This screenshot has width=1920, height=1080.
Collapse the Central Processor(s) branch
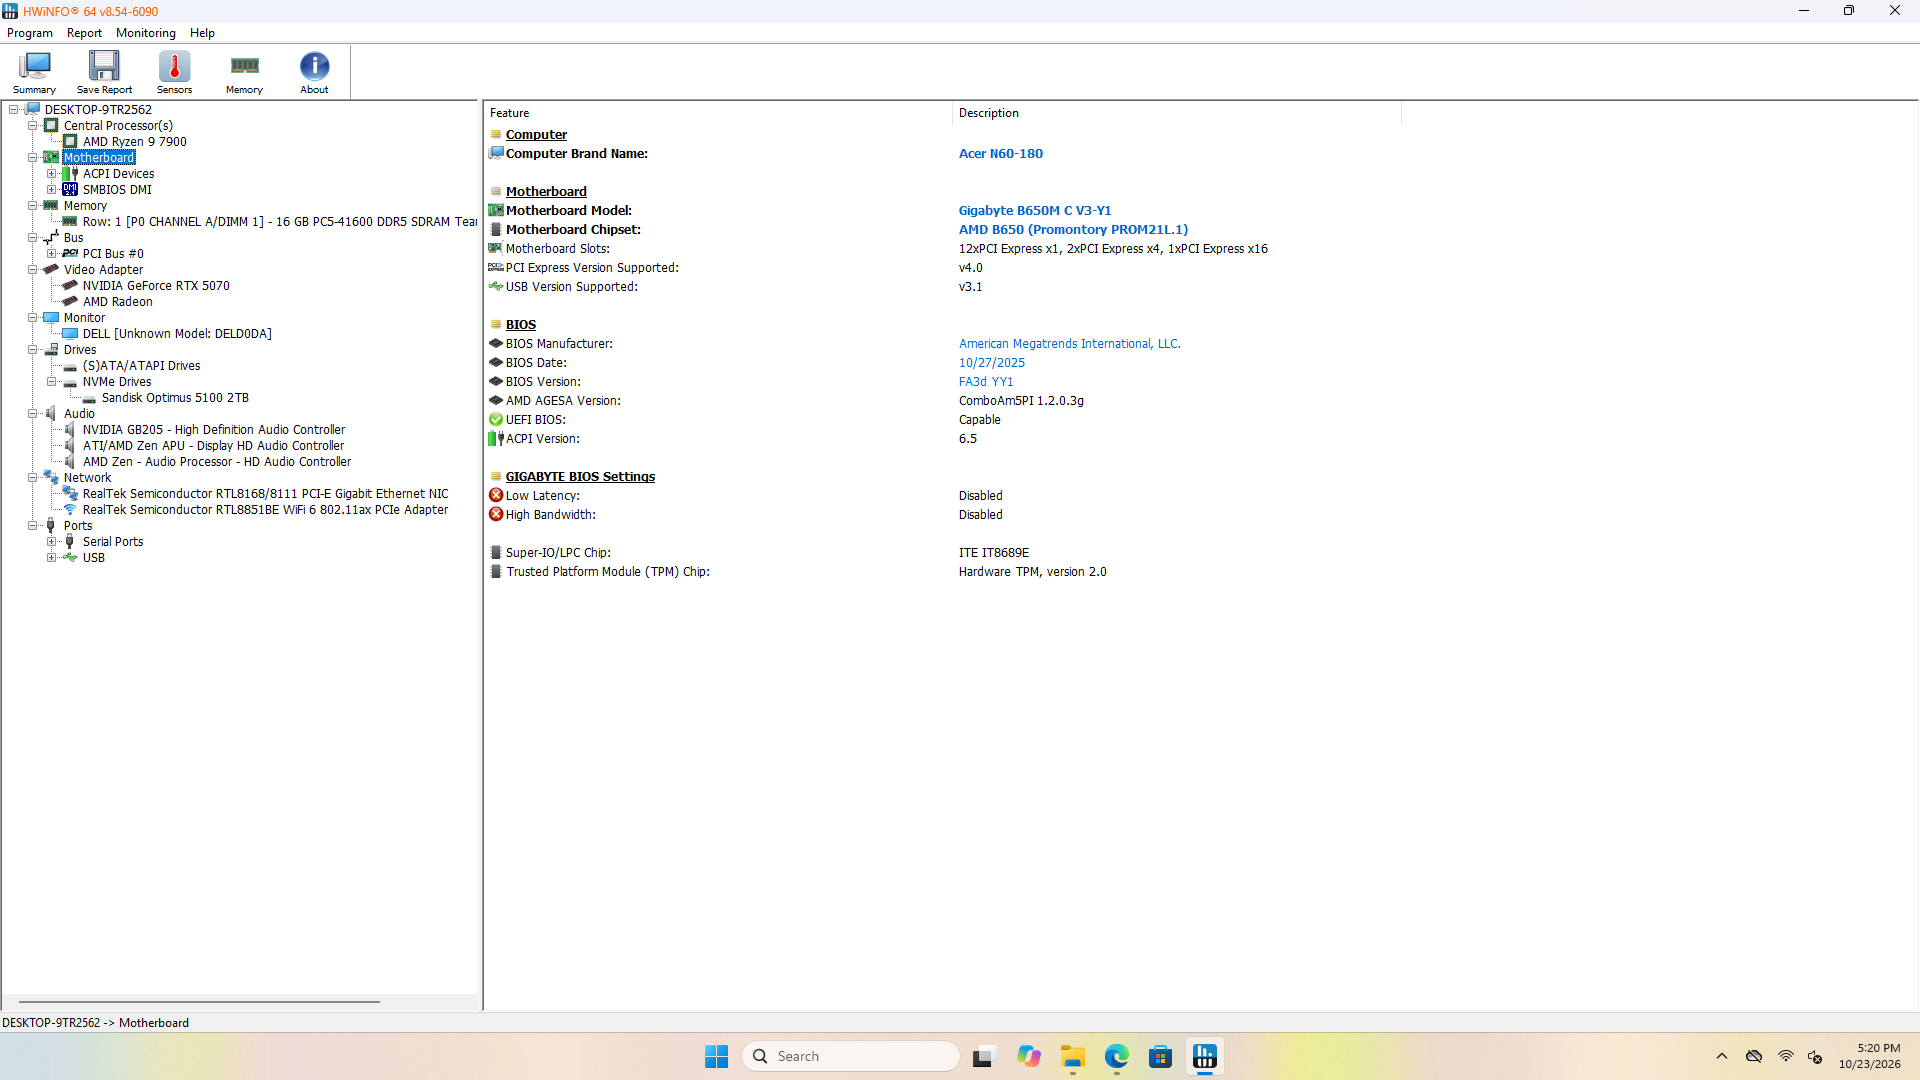click(x=32, y=126)
